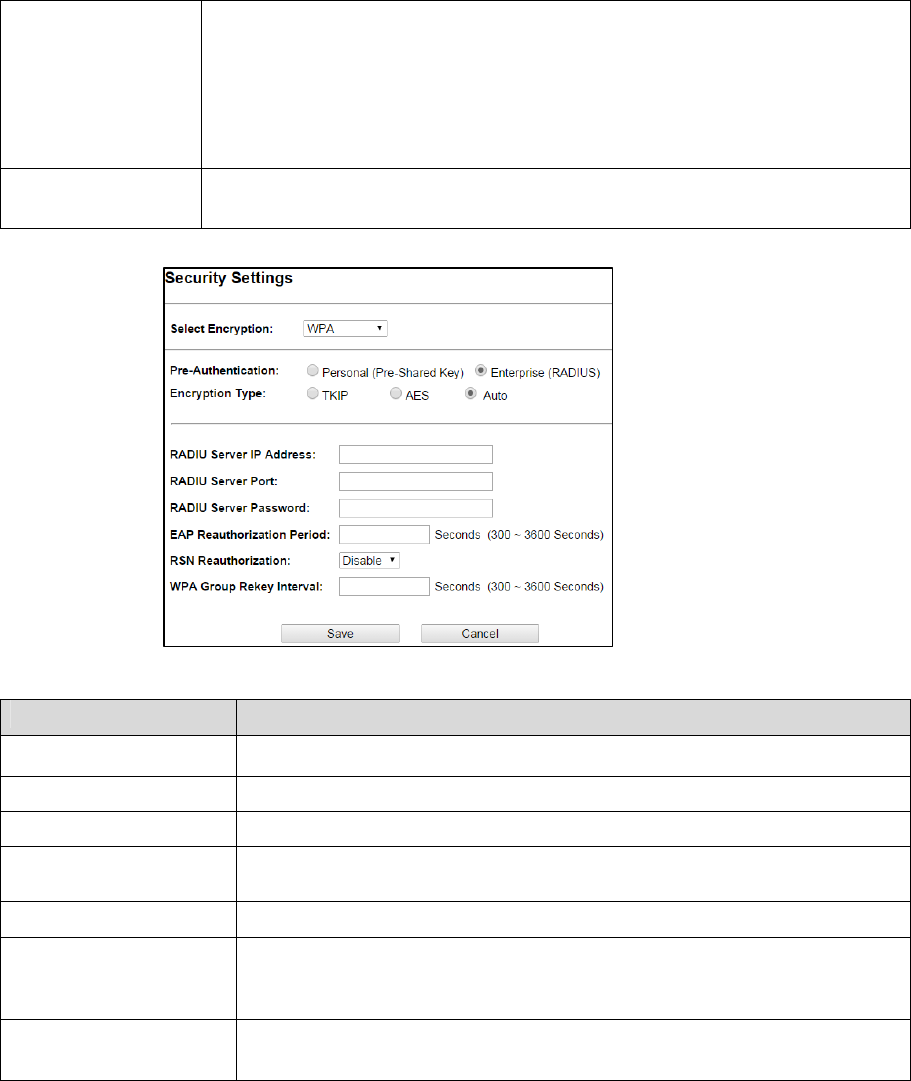Click the Encryption Type label
The height and width of the screenshot is (1081, 911).
click(x=218, y=394)
